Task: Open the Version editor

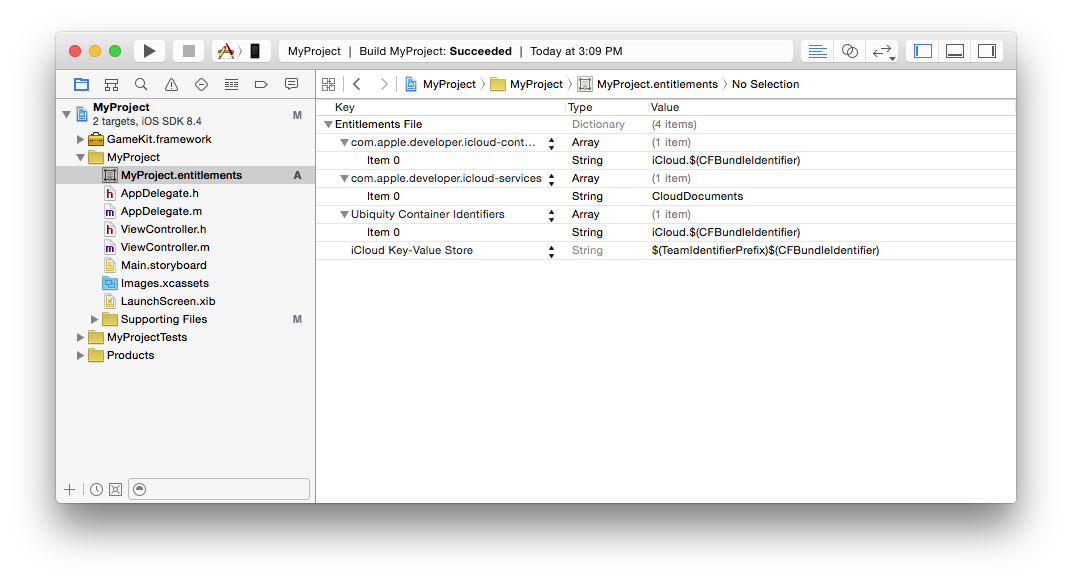Action: (x=882, y=51)
